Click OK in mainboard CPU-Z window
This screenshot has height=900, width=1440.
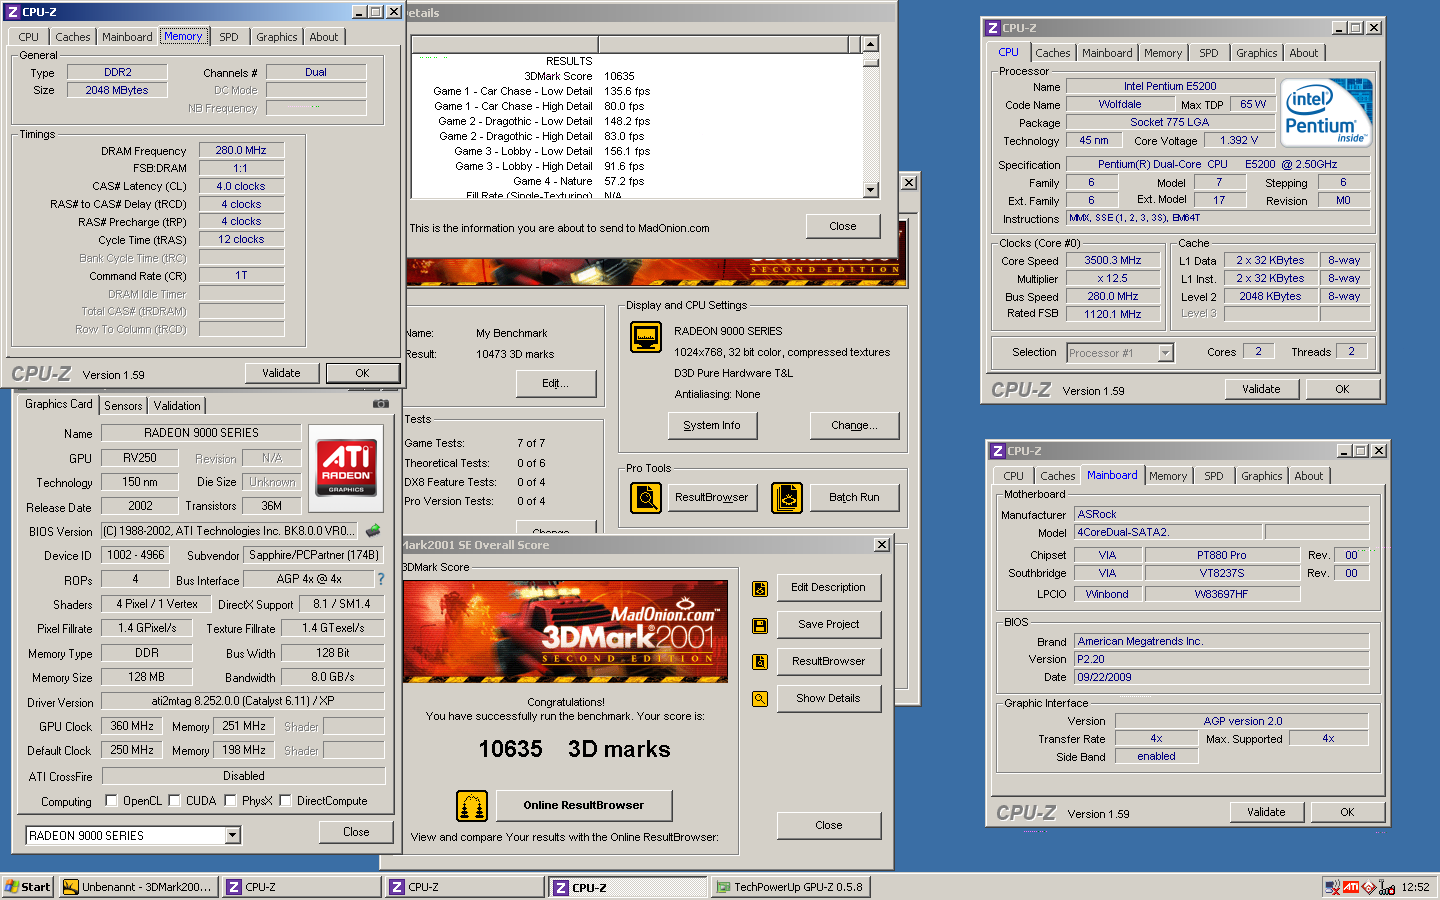click(x=1347, y=812)
